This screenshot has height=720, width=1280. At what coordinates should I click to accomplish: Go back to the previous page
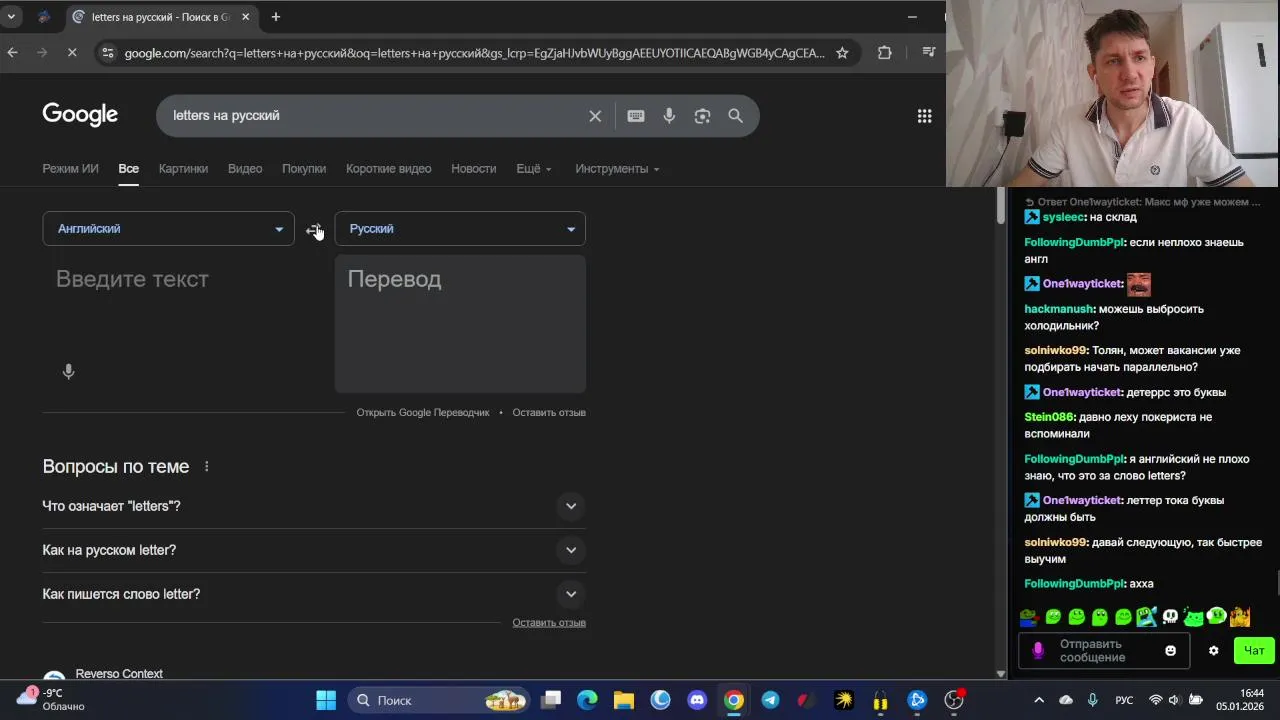pos(12,53)
